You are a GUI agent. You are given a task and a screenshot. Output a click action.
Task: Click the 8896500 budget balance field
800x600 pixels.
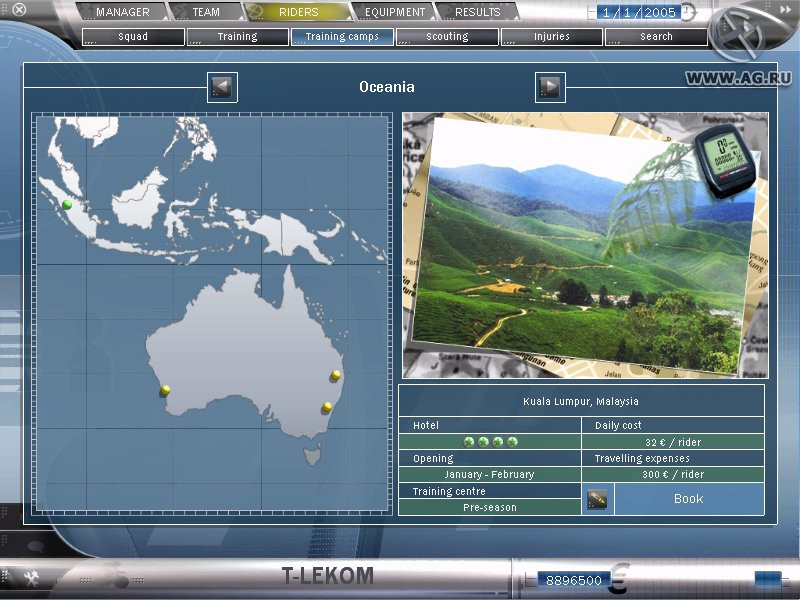(x=573, y=580)
